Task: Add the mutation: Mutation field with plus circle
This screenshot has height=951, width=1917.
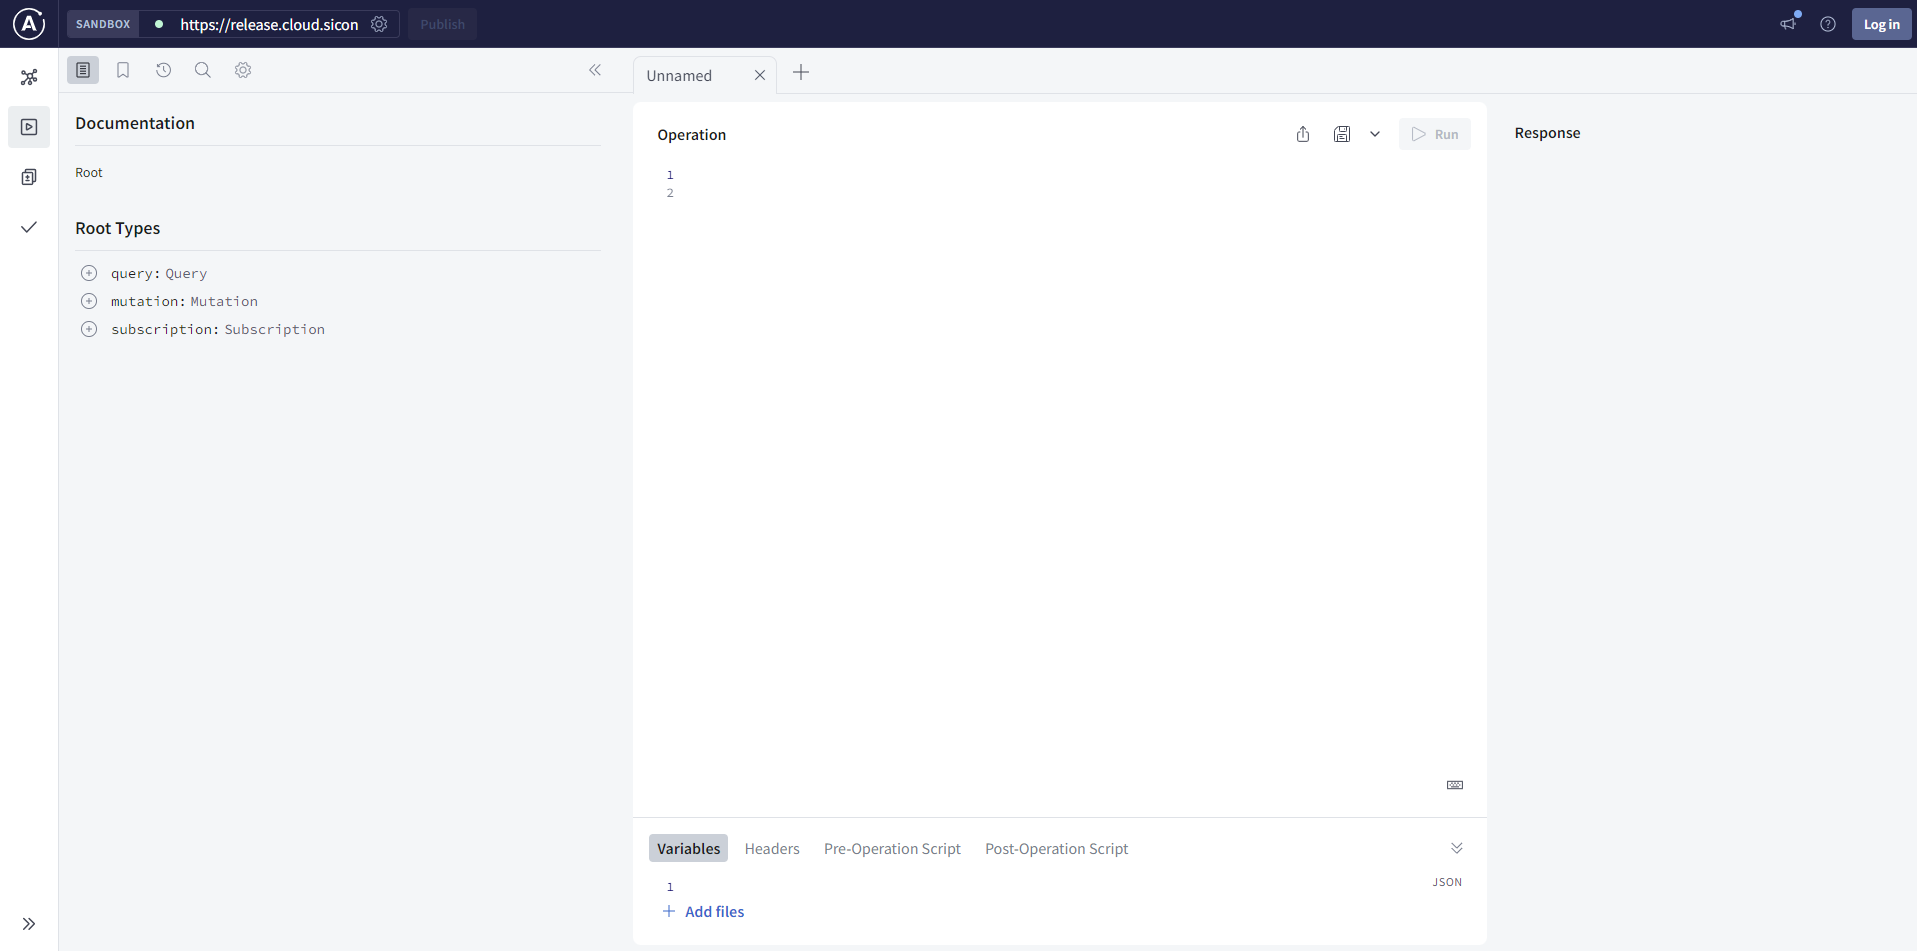Action: [89, 301]
